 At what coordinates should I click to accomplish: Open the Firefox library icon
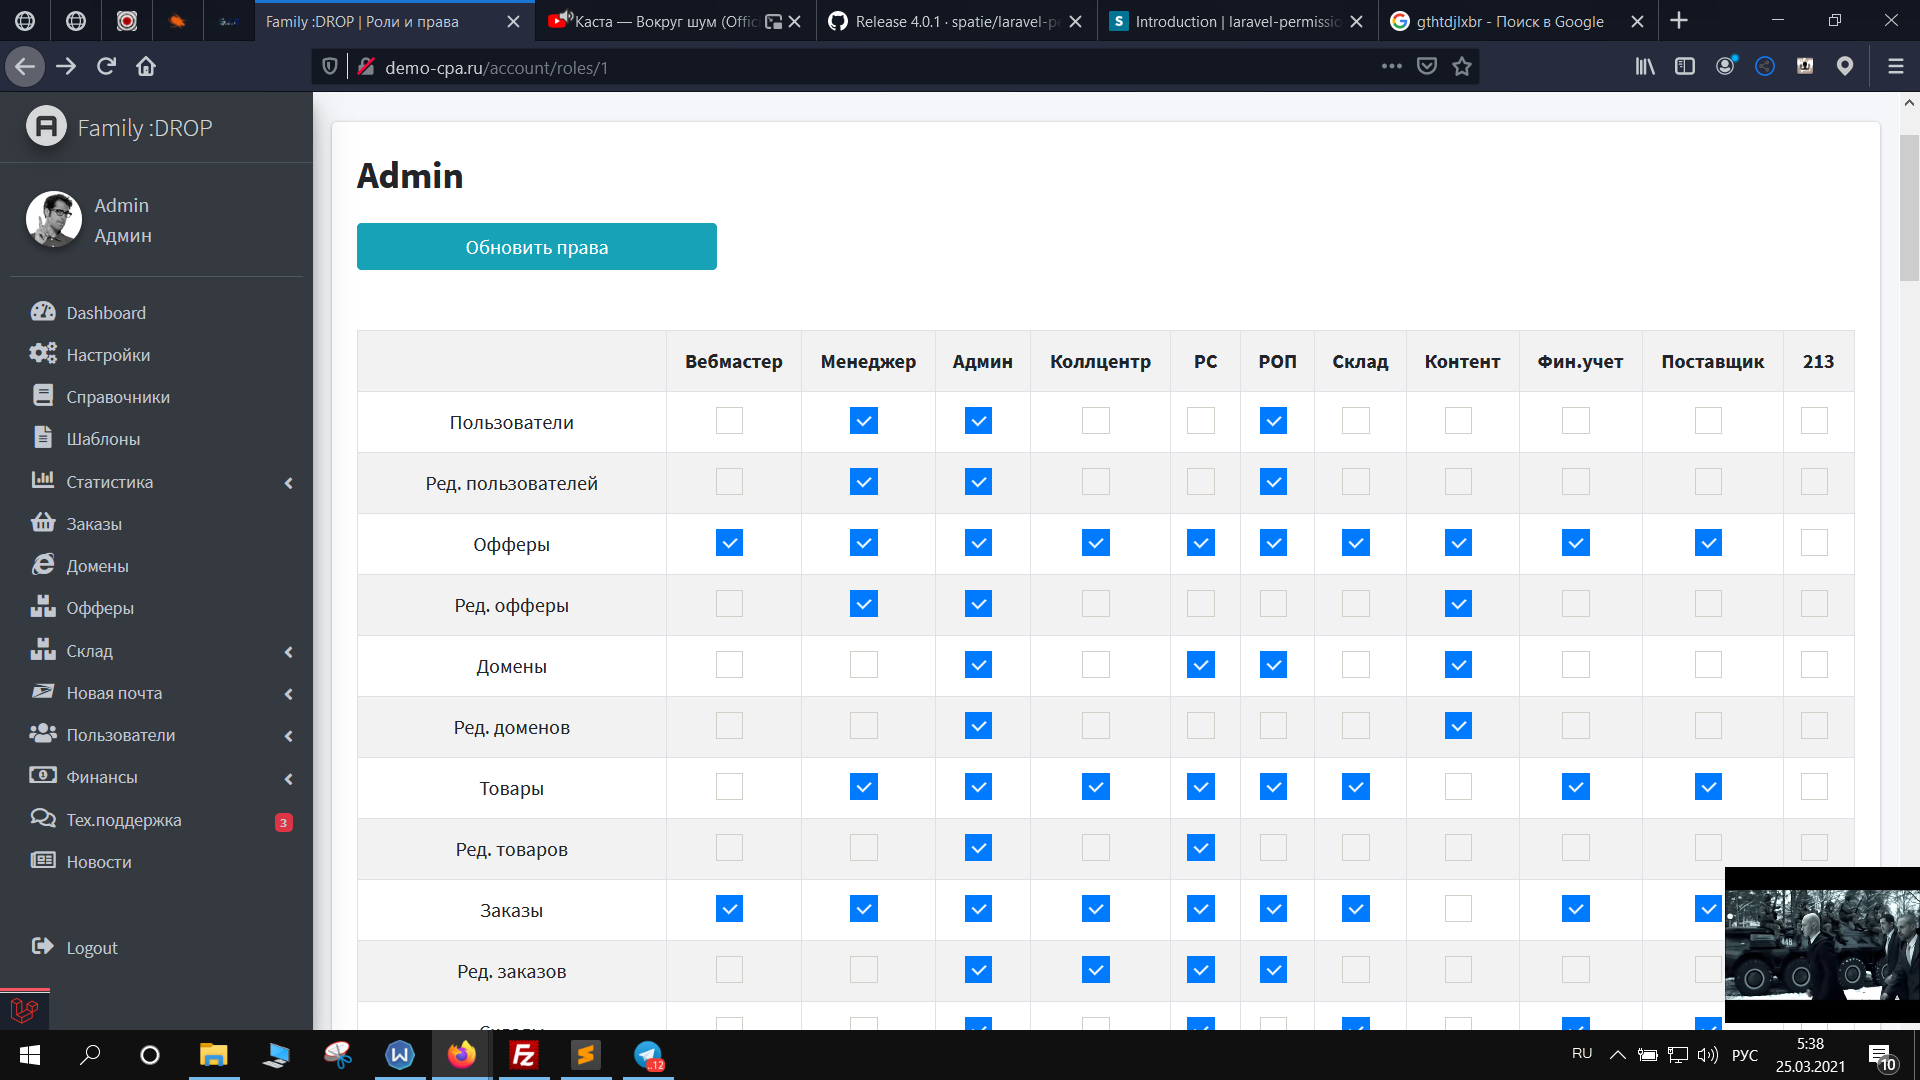point(1645,66)
